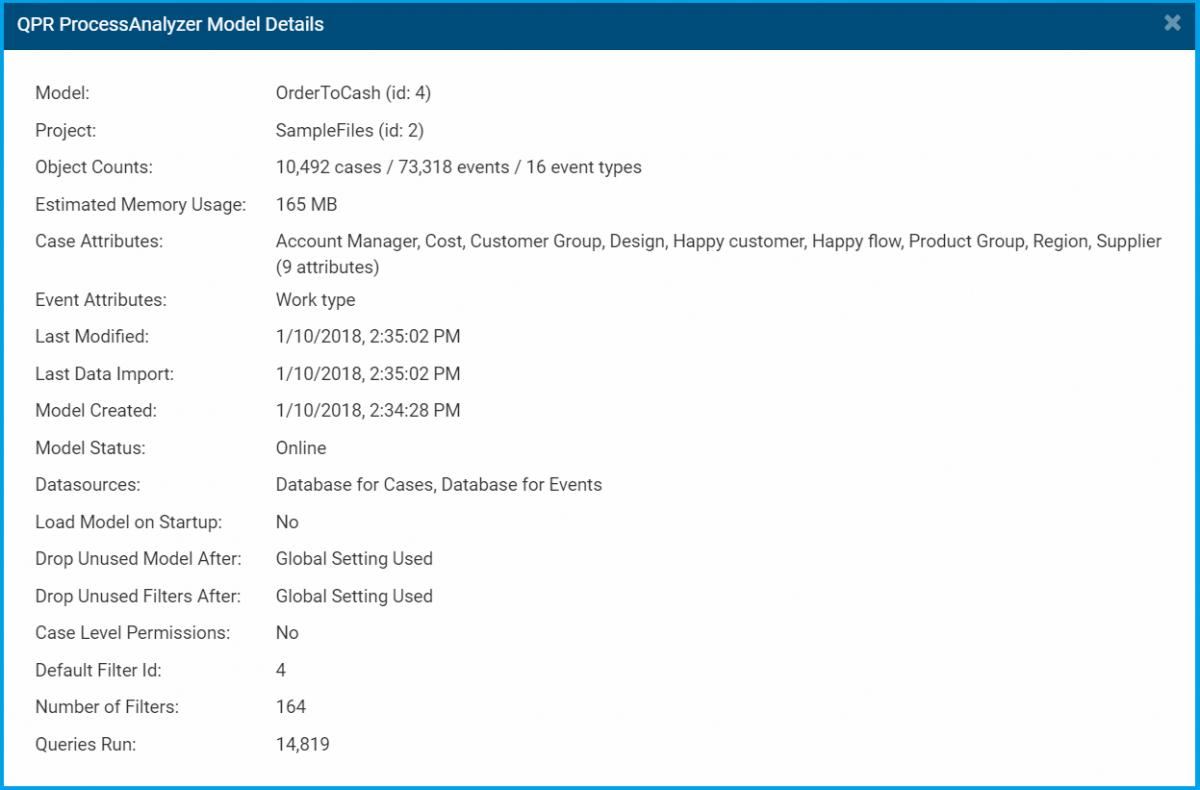
Task: Select the 'Work type' value
Action: (315, 299)
